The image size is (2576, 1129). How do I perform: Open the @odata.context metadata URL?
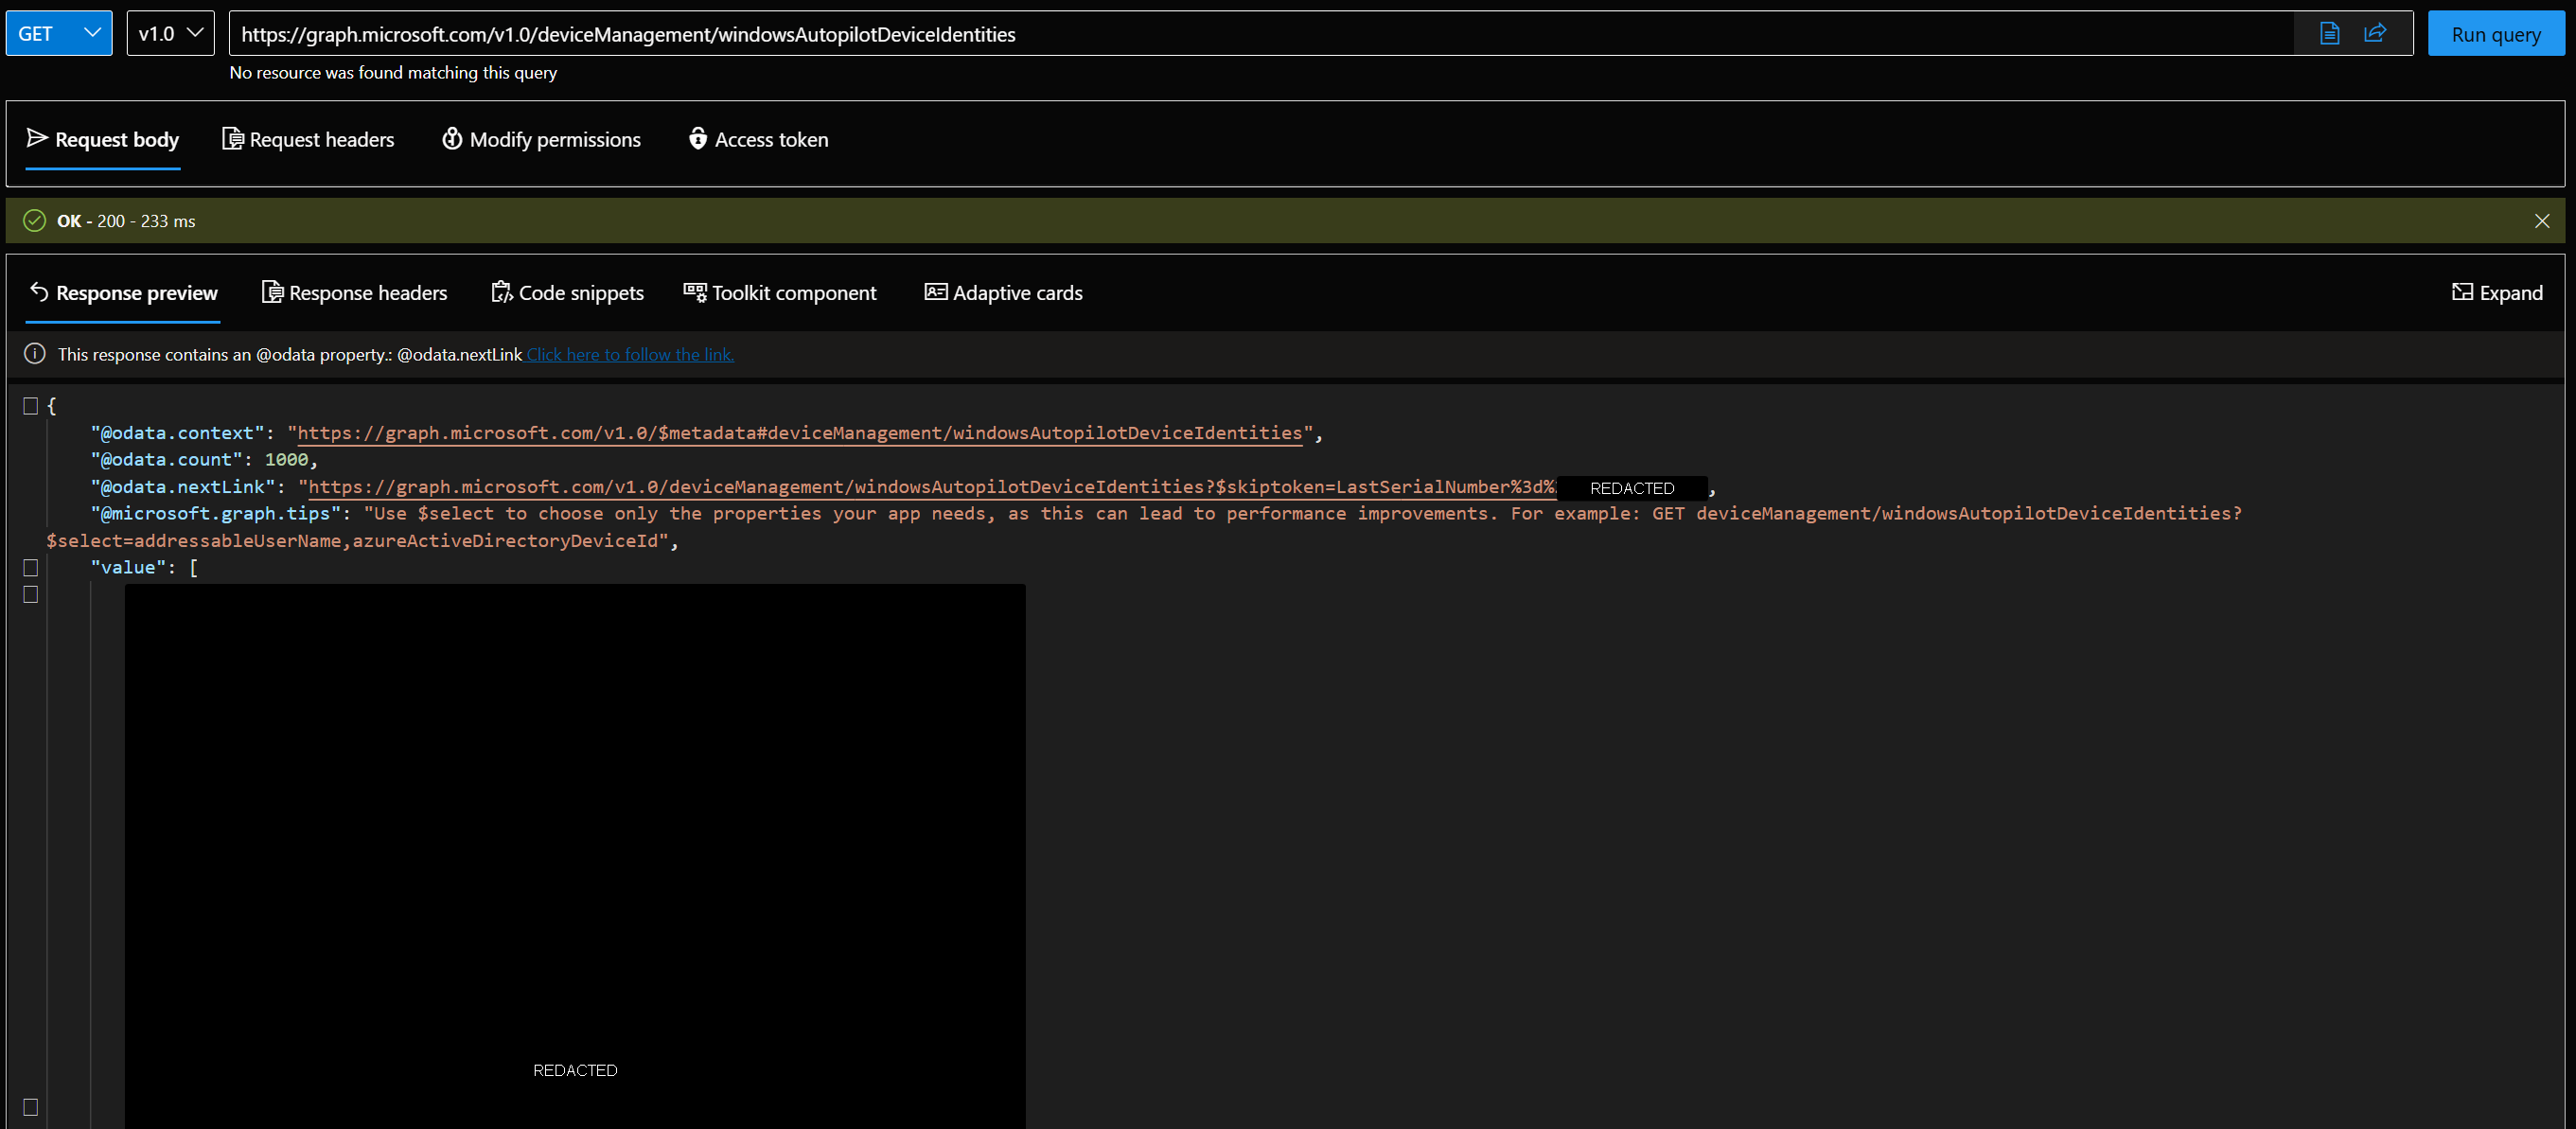coord(799,433)
